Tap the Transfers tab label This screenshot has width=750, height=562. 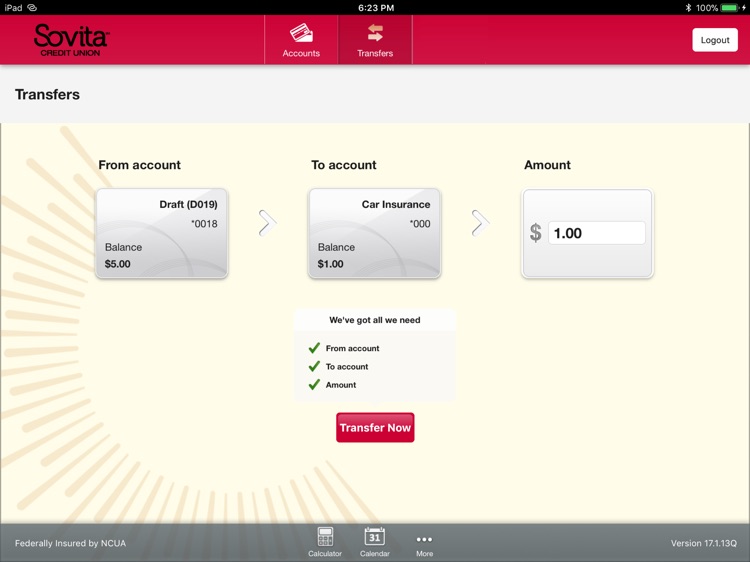click(375, 53)
